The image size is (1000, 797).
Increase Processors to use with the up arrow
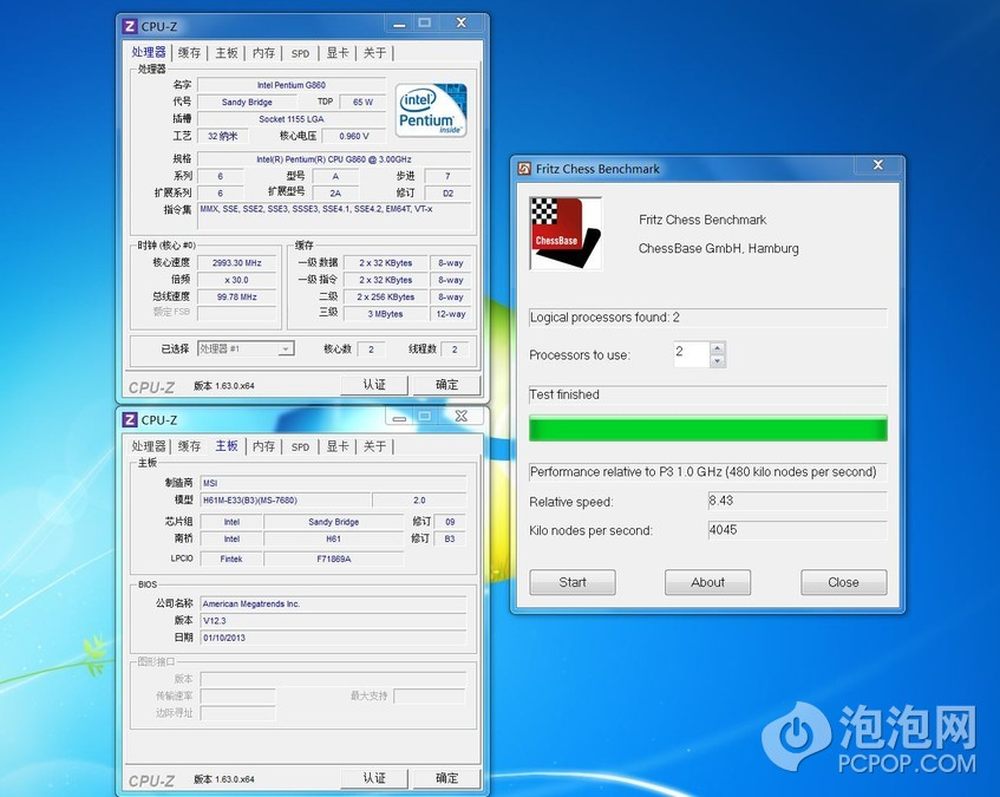[717, 348]
